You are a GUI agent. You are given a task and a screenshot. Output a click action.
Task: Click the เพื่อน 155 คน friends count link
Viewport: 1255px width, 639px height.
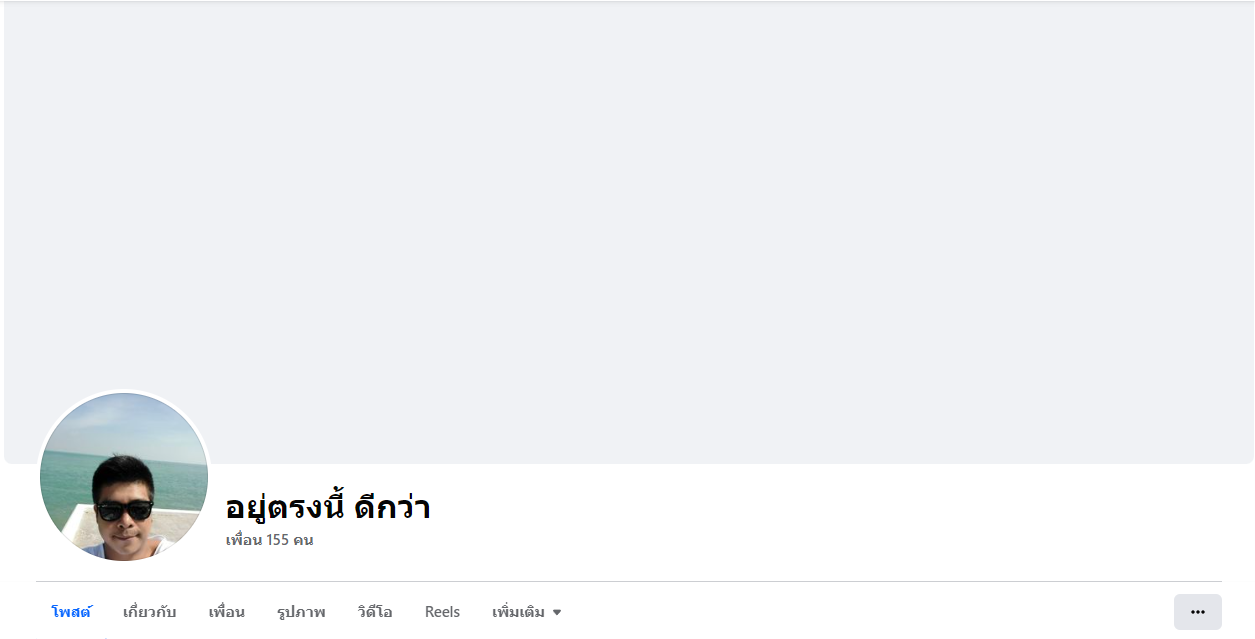[269, 540]
